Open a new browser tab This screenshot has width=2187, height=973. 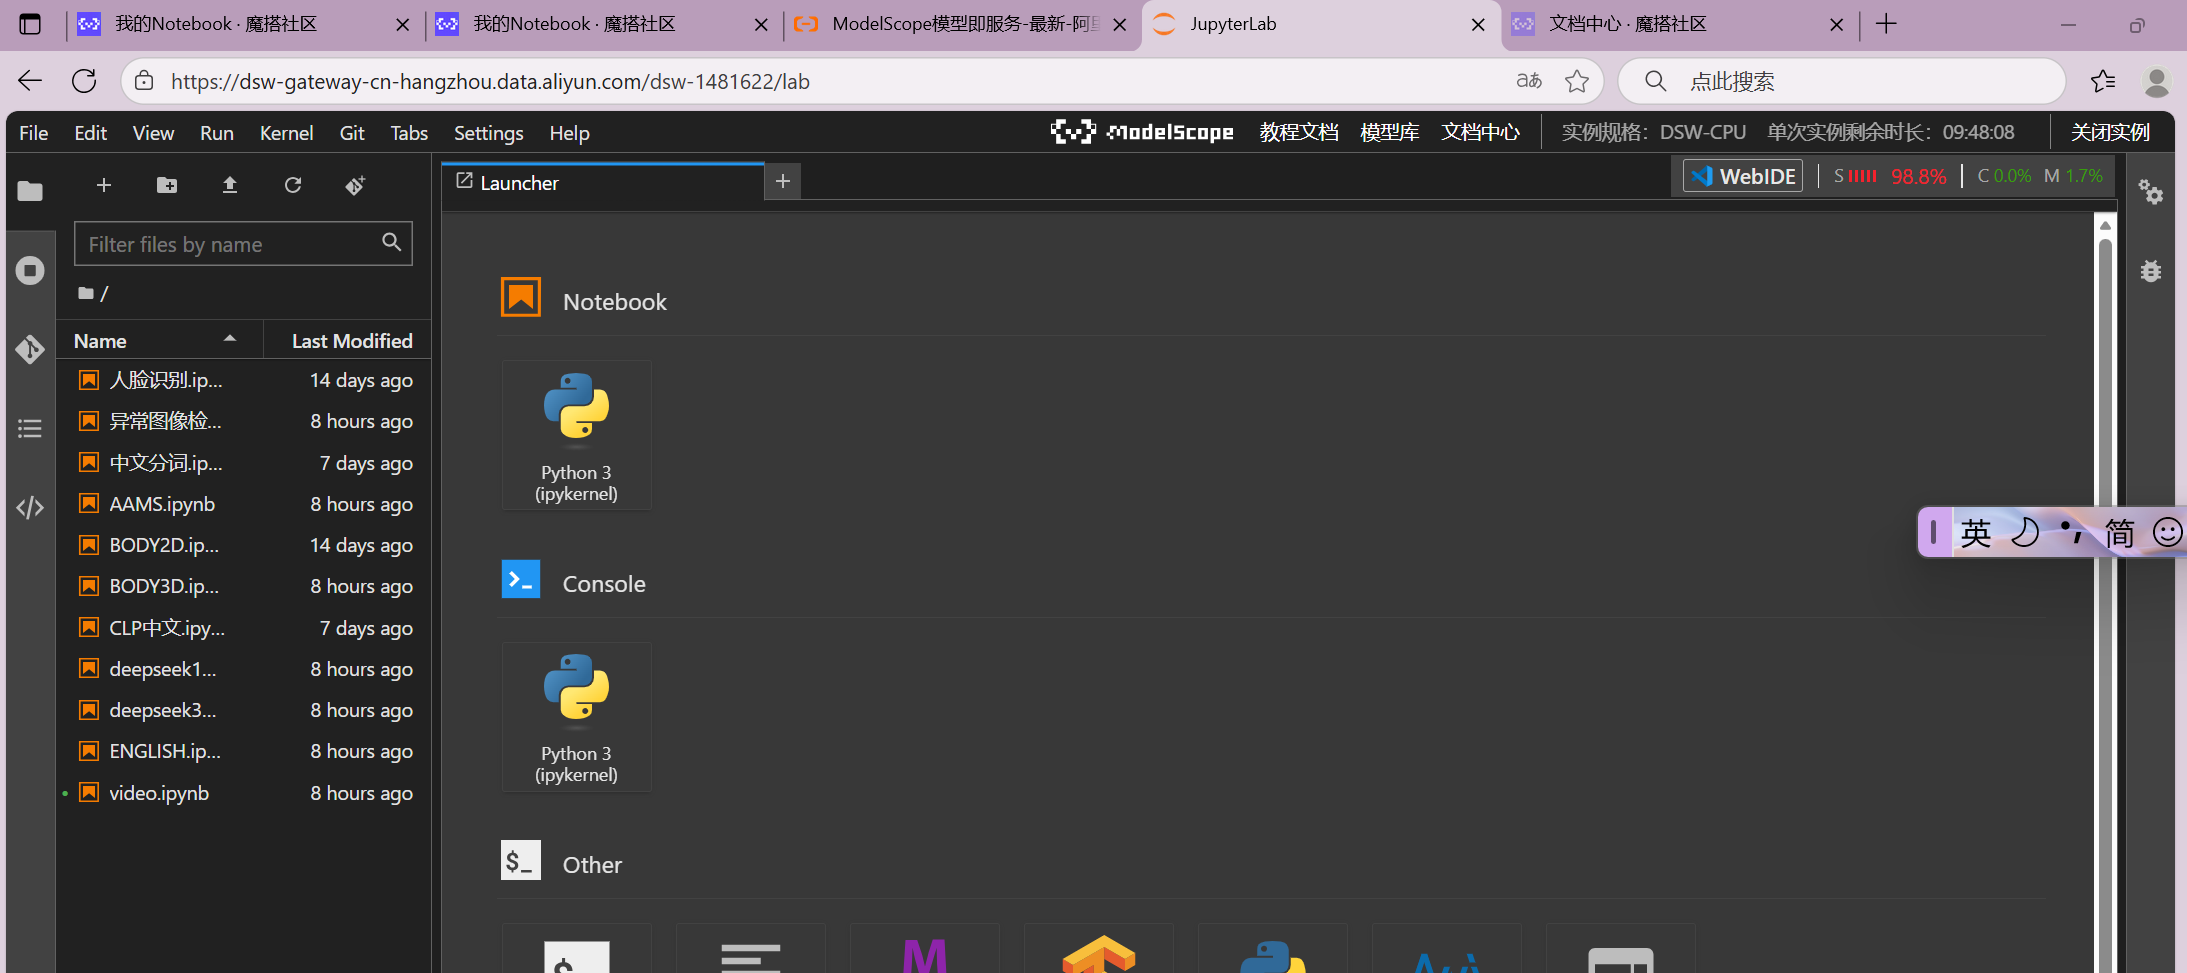(x=1886, y=24)
